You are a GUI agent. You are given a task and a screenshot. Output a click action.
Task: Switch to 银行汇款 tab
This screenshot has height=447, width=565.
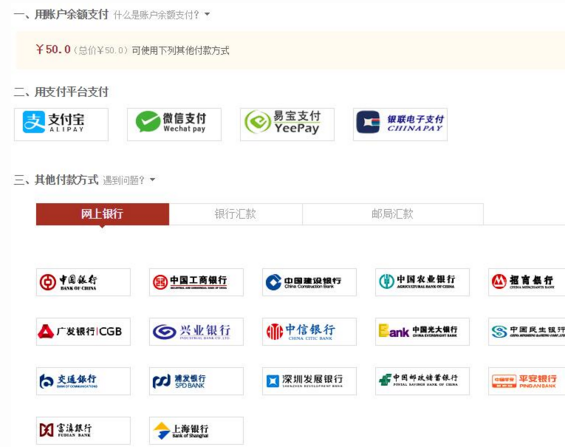(x=236, y=214)
